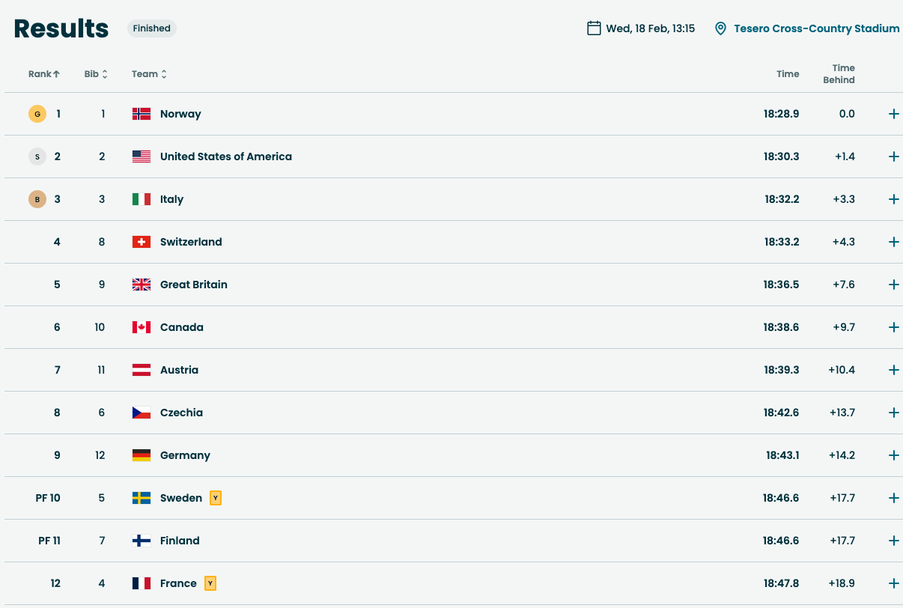This screenshot has height=608, width=903.
Task: Click the yellow card icon beside Sweden
Action: [215, 498]
